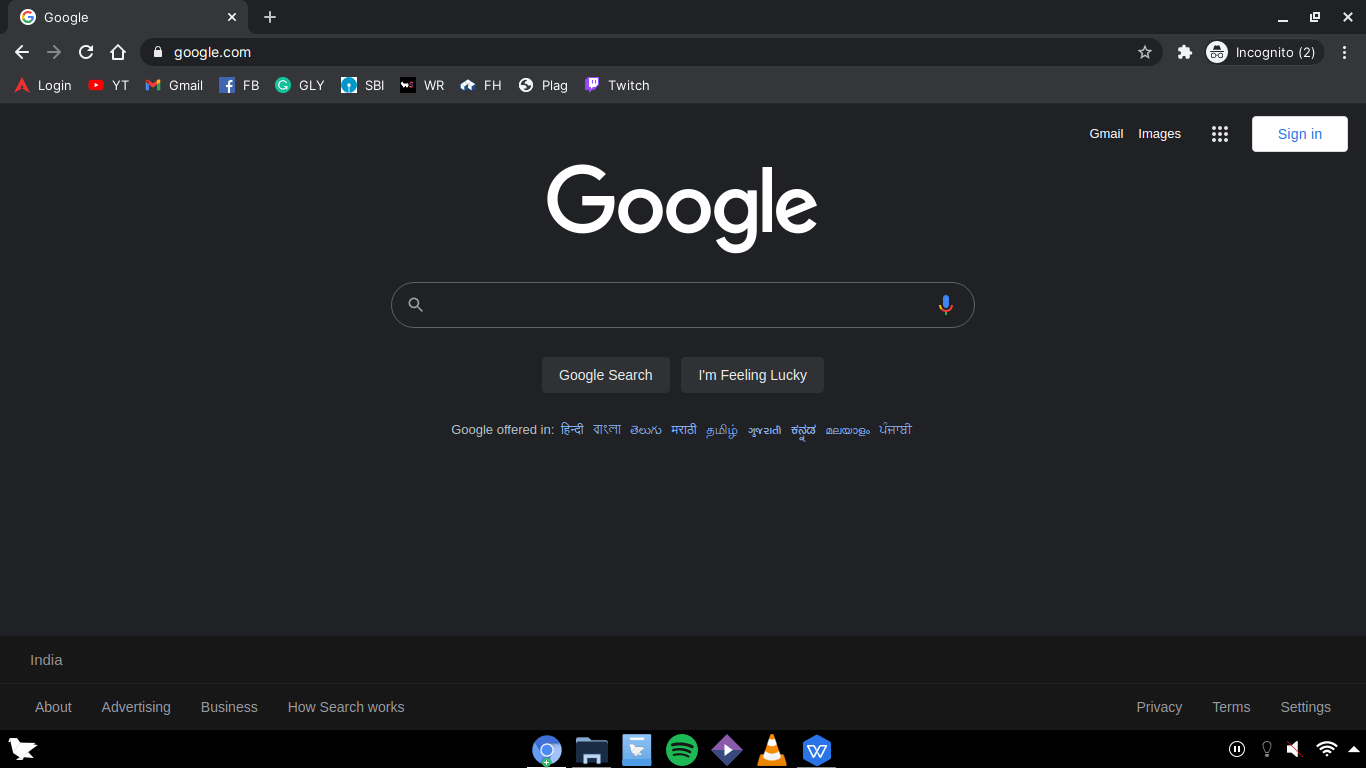Open the GLY bookmark
The image size is (1366, 768).
300,85
